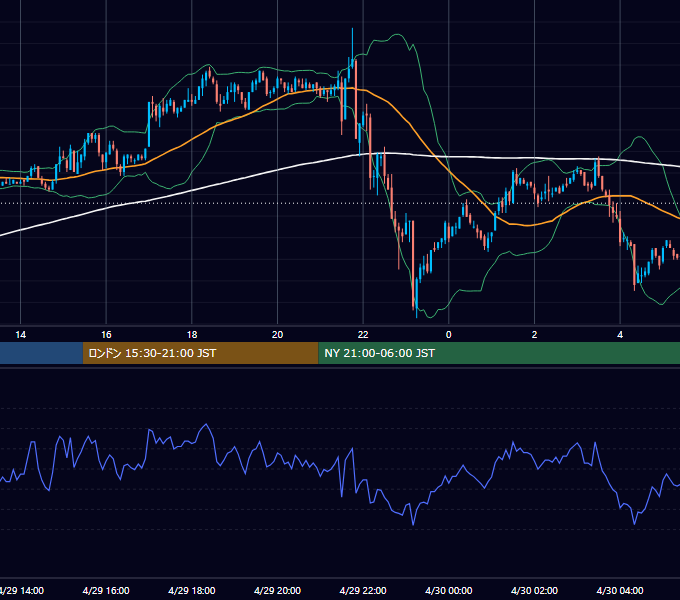Image resolution: width=680 pixels, height=600 pixels.
Task: Click the 22 hour axis label
Action: point(363,335)
